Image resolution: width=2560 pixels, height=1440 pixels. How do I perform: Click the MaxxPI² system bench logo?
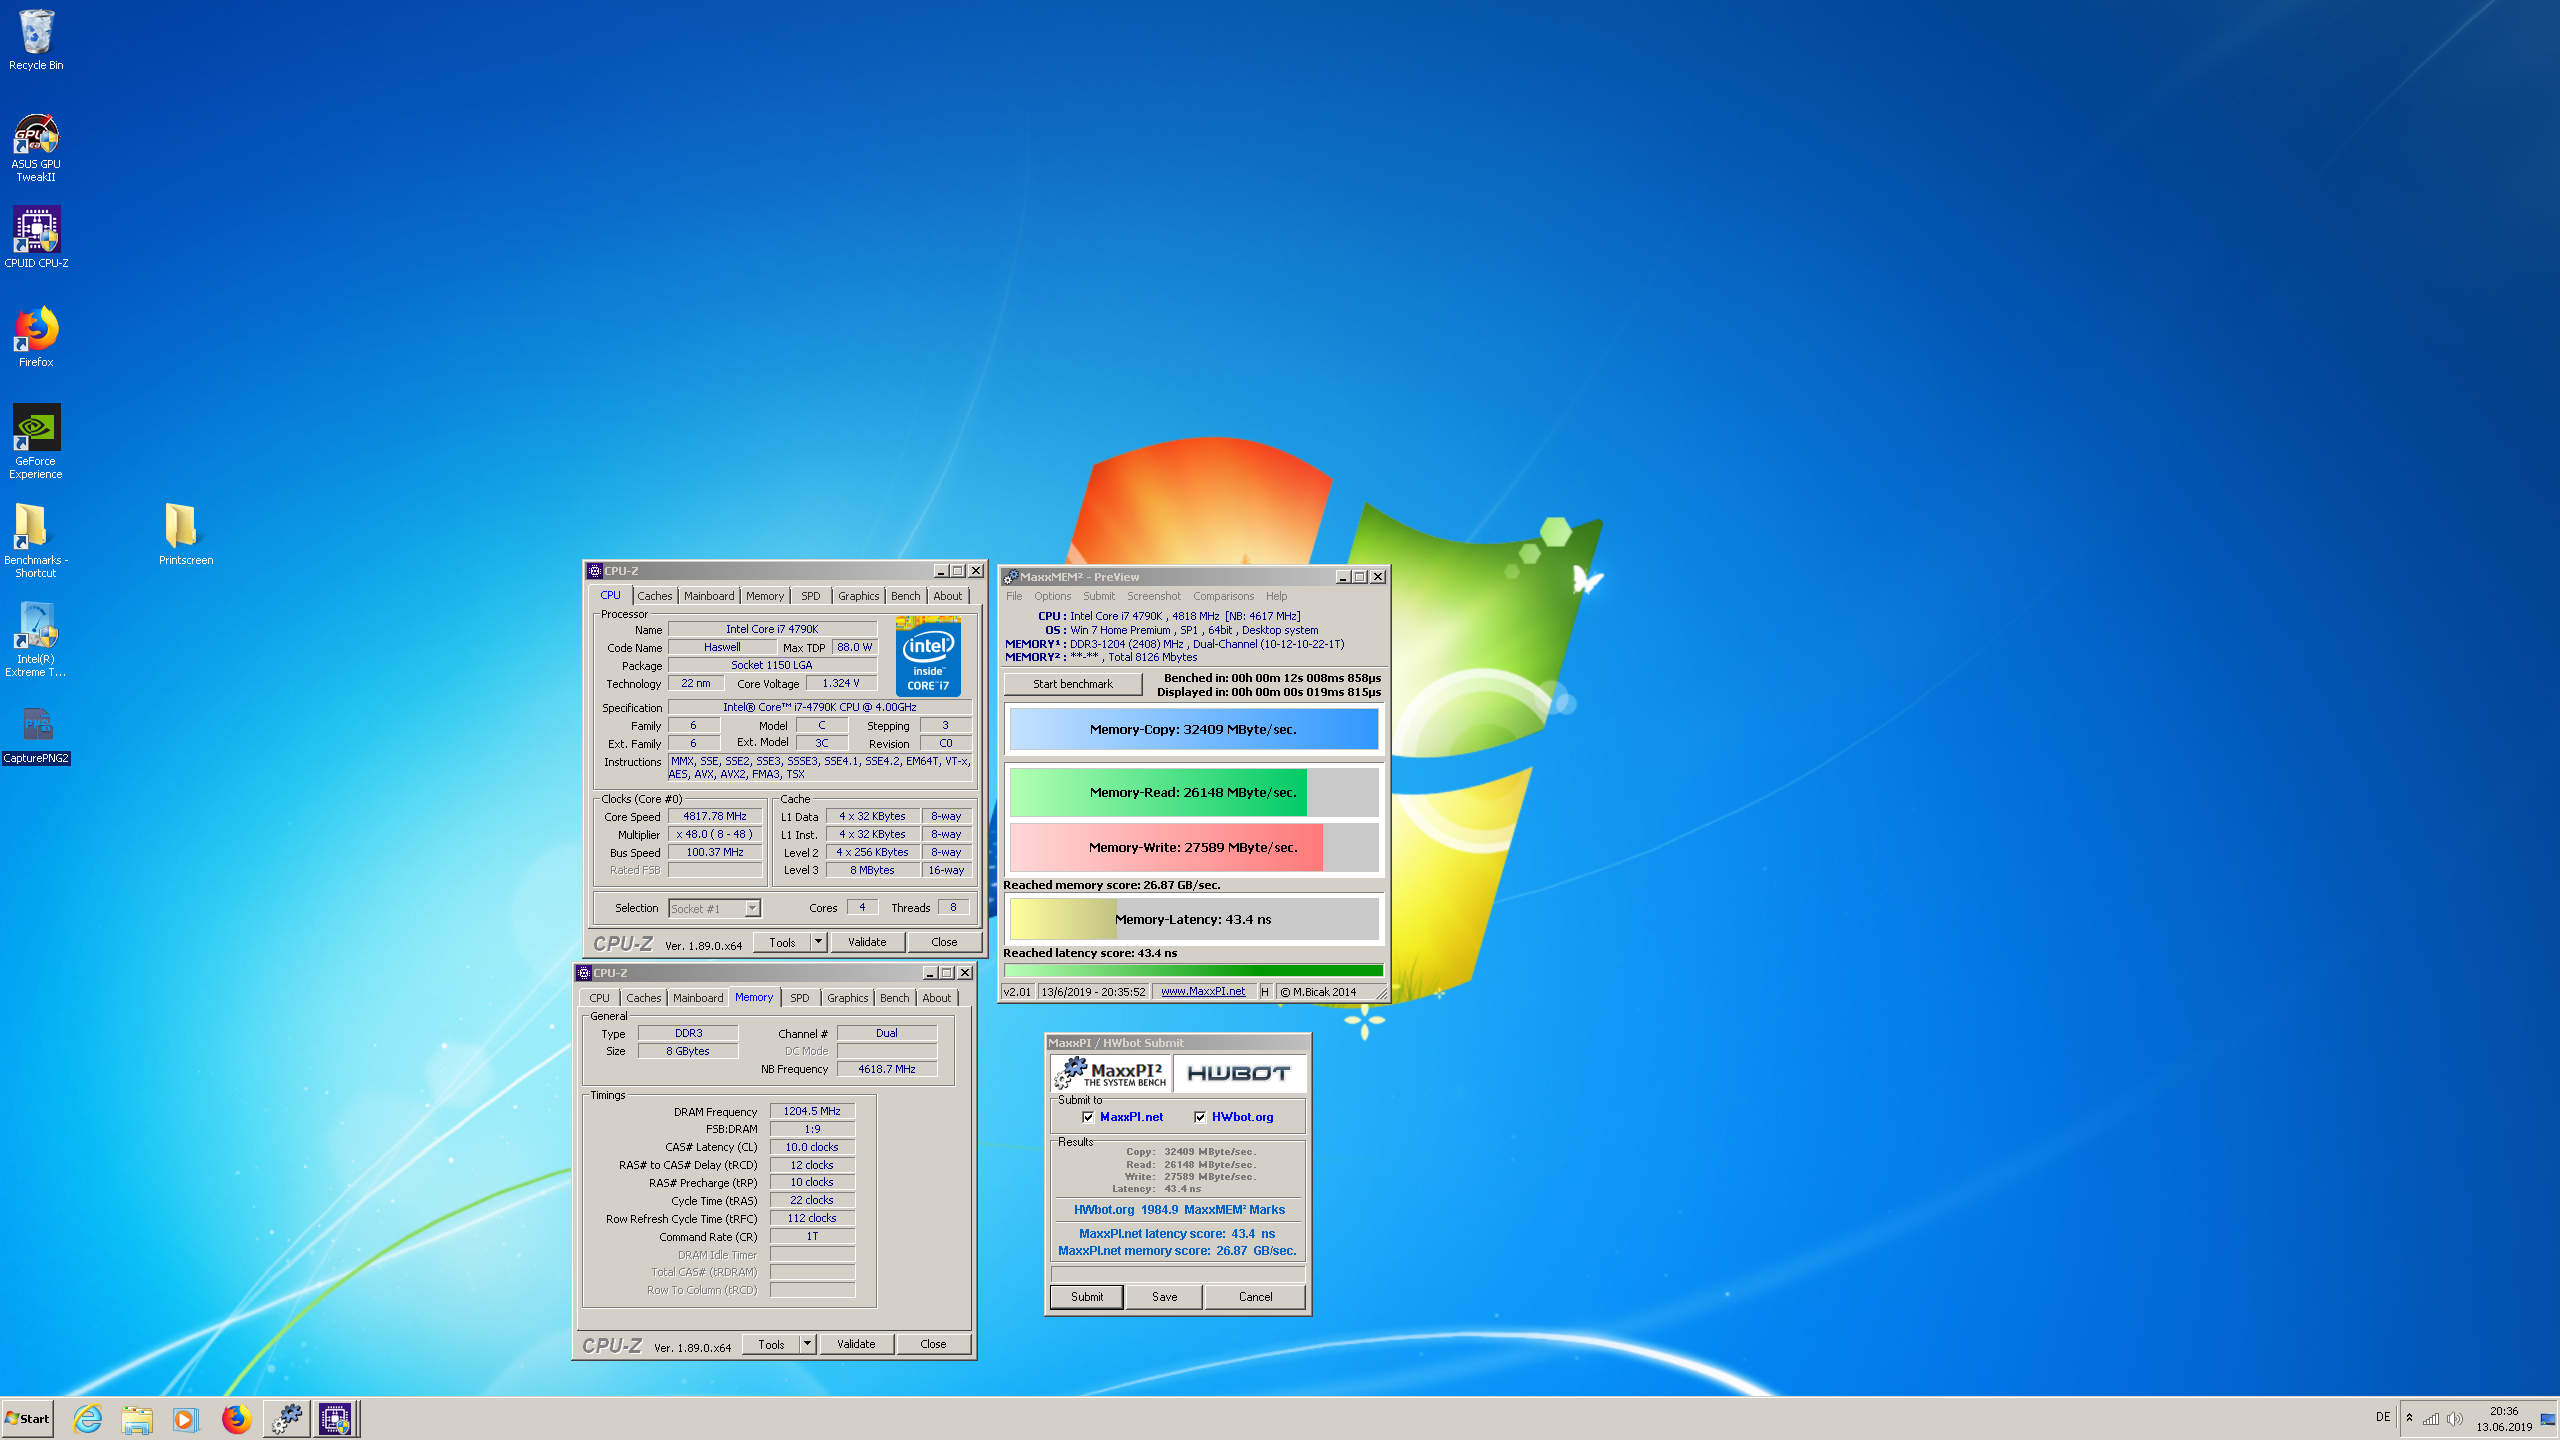click(1111, 1073)
